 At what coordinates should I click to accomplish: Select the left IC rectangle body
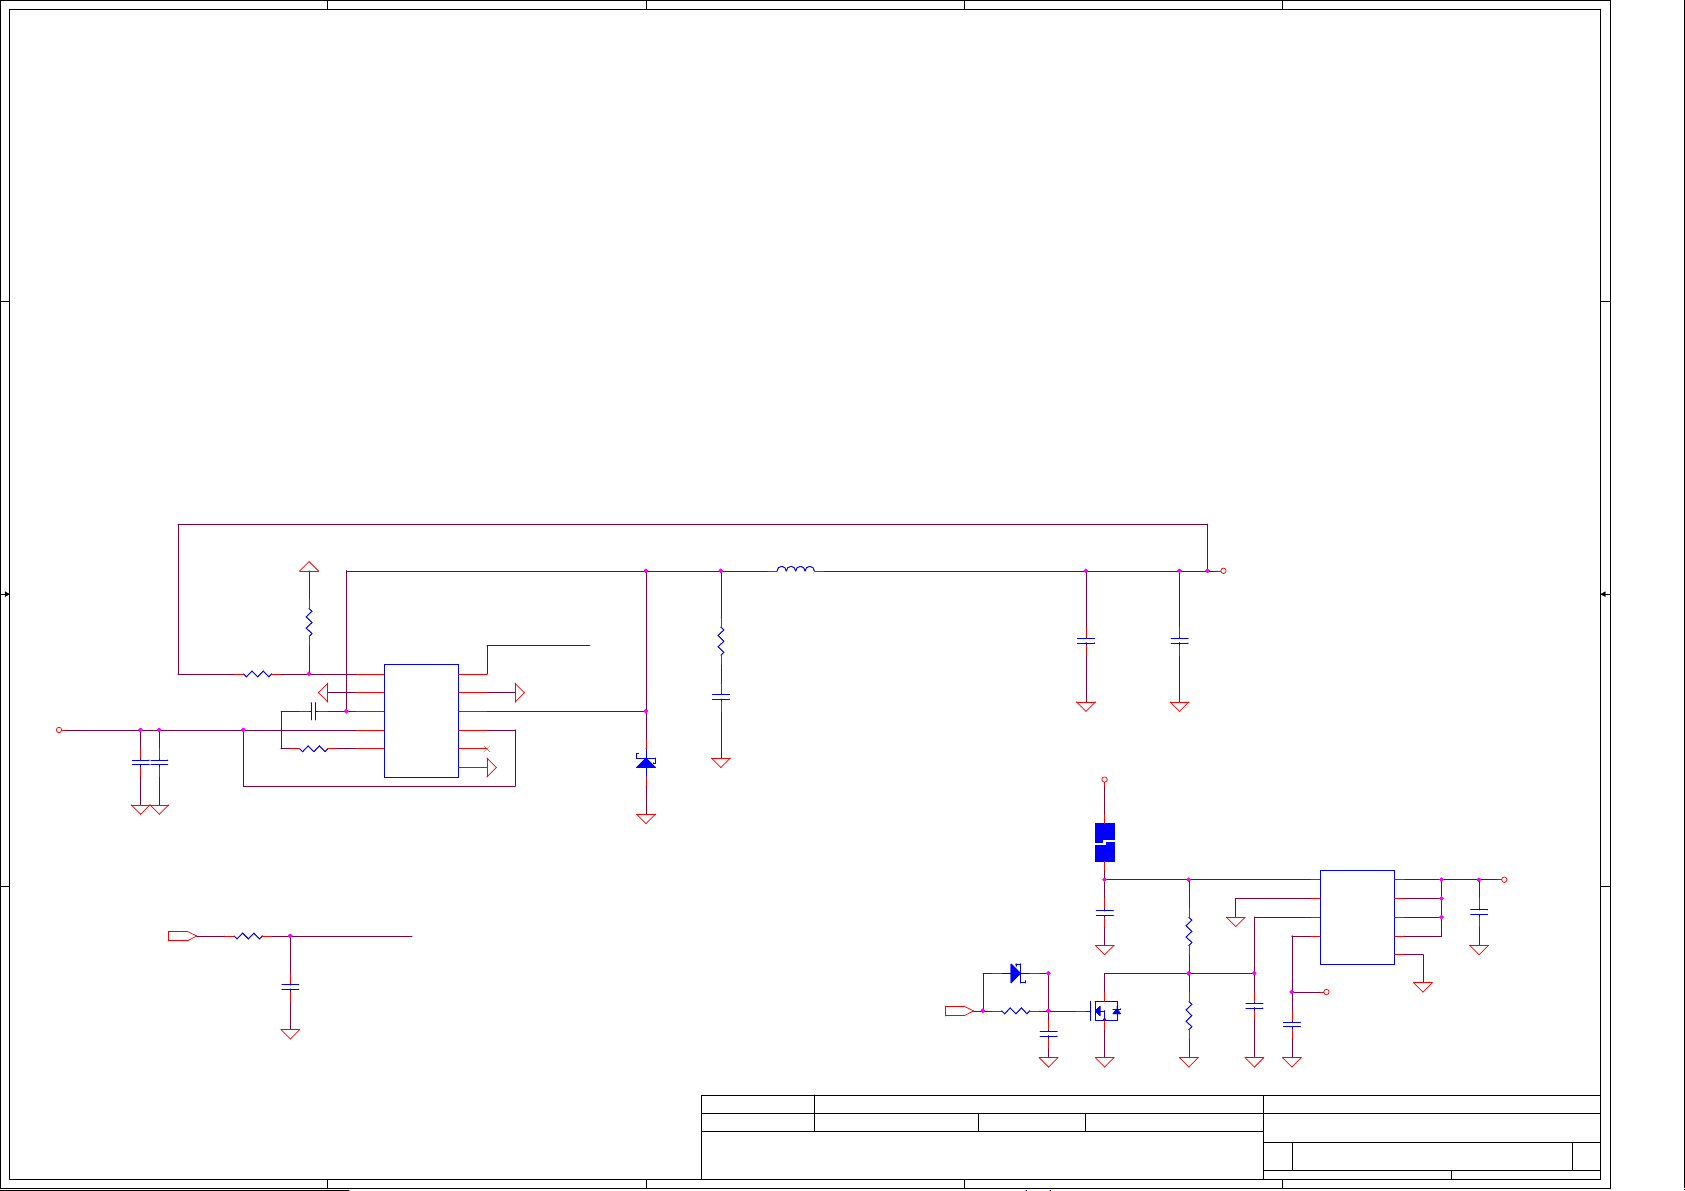[421, 720]
